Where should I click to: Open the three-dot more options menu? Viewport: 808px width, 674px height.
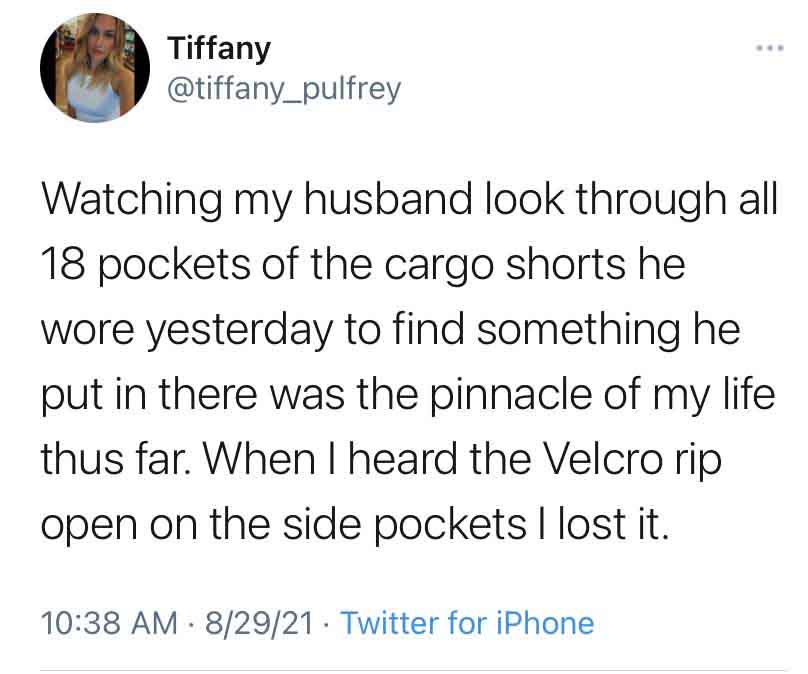pos(770,48)
